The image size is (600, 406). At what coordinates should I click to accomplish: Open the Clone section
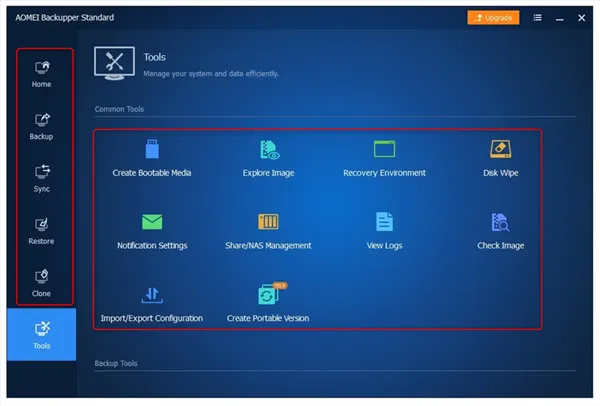pyautogui.click(x=41, y=284)
